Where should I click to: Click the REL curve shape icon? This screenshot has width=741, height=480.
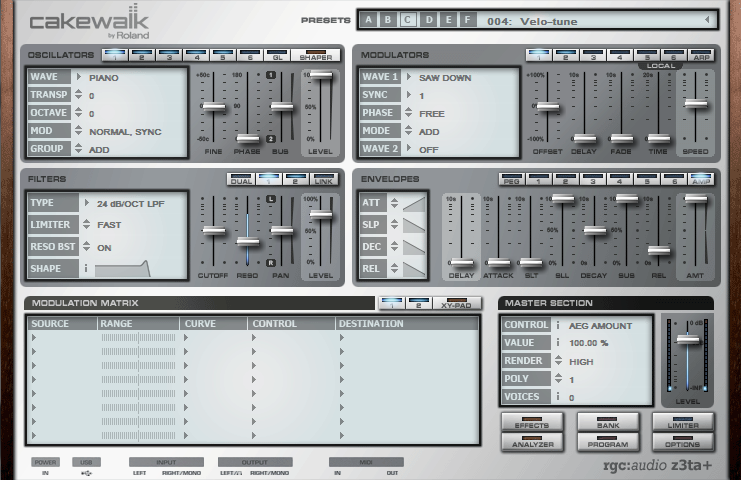414,269
